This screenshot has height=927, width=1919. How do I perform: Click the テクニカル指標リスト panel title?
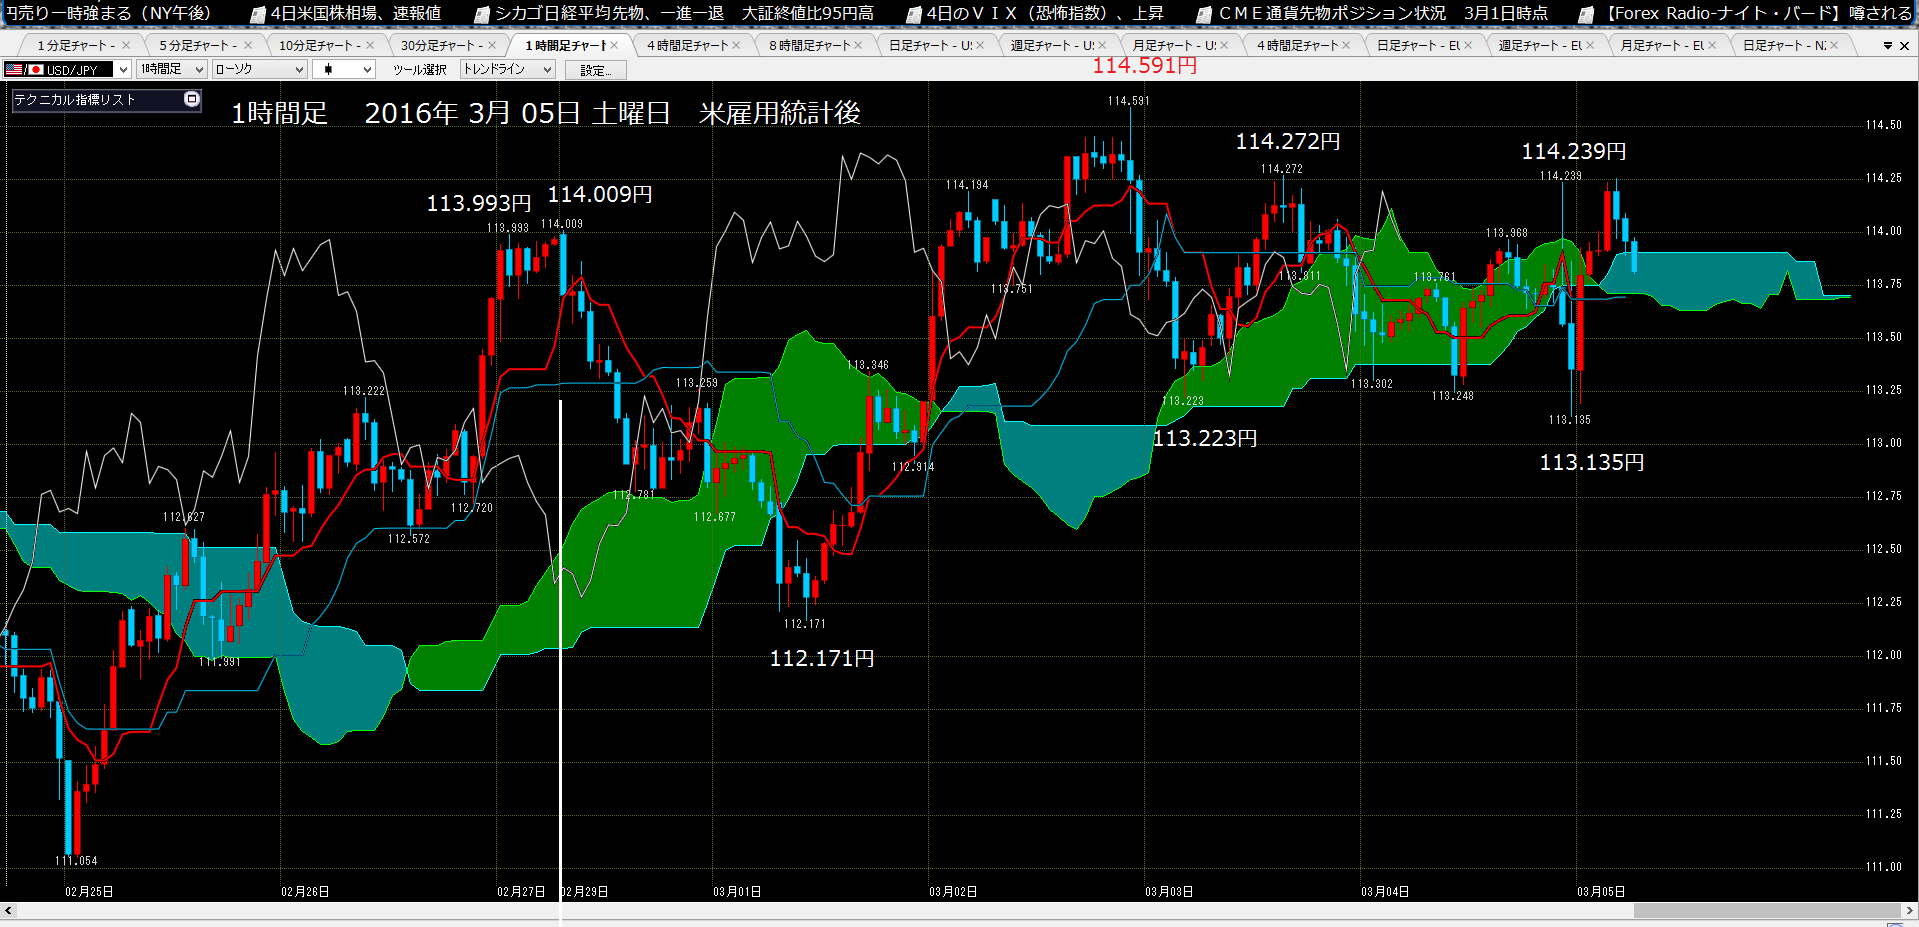pos(74,100)
